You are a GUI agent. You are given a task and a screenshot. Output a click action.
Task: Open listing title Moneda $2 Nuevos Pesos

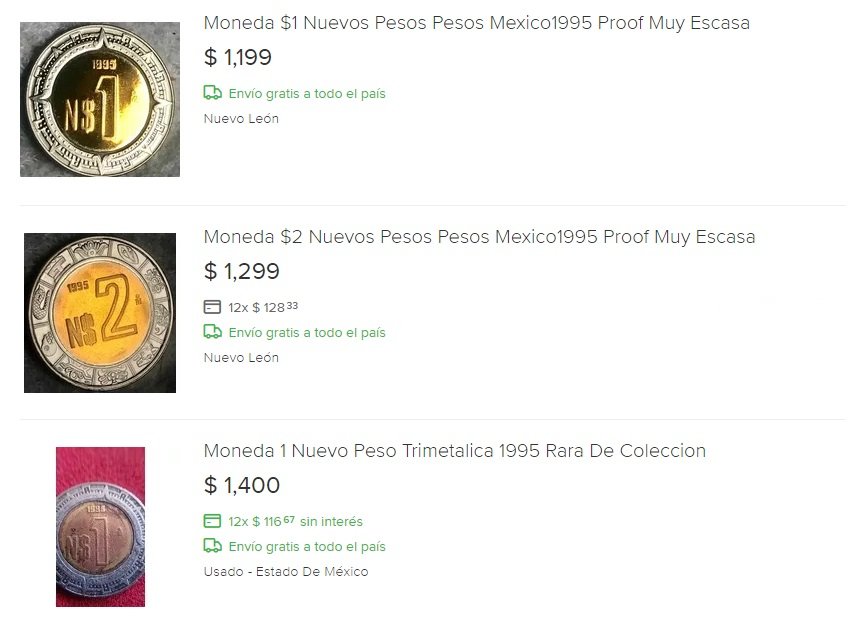pos(479,237)
